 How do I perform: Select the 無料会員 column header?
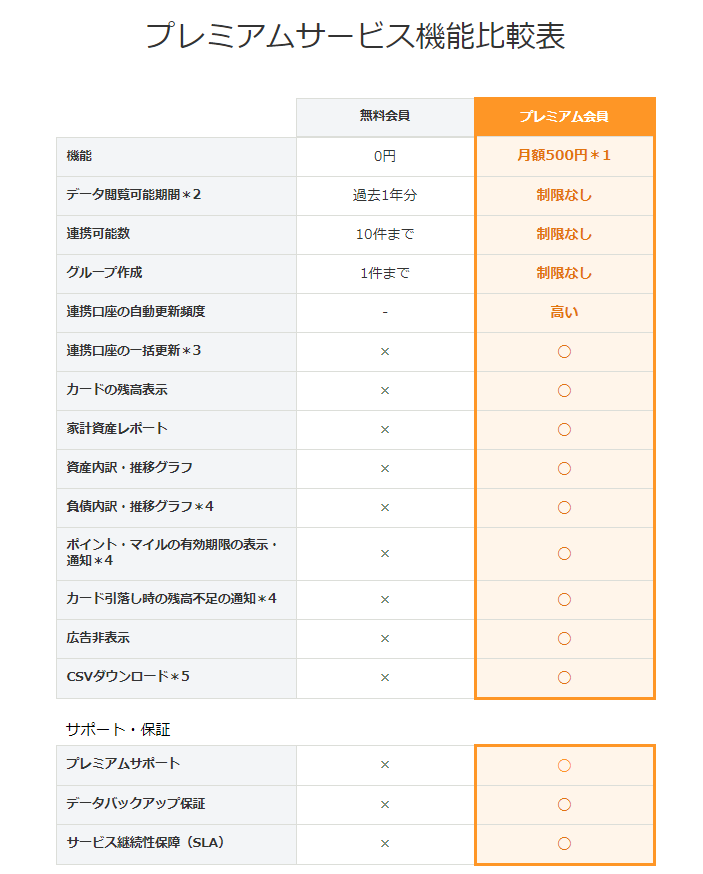[385, 116]
